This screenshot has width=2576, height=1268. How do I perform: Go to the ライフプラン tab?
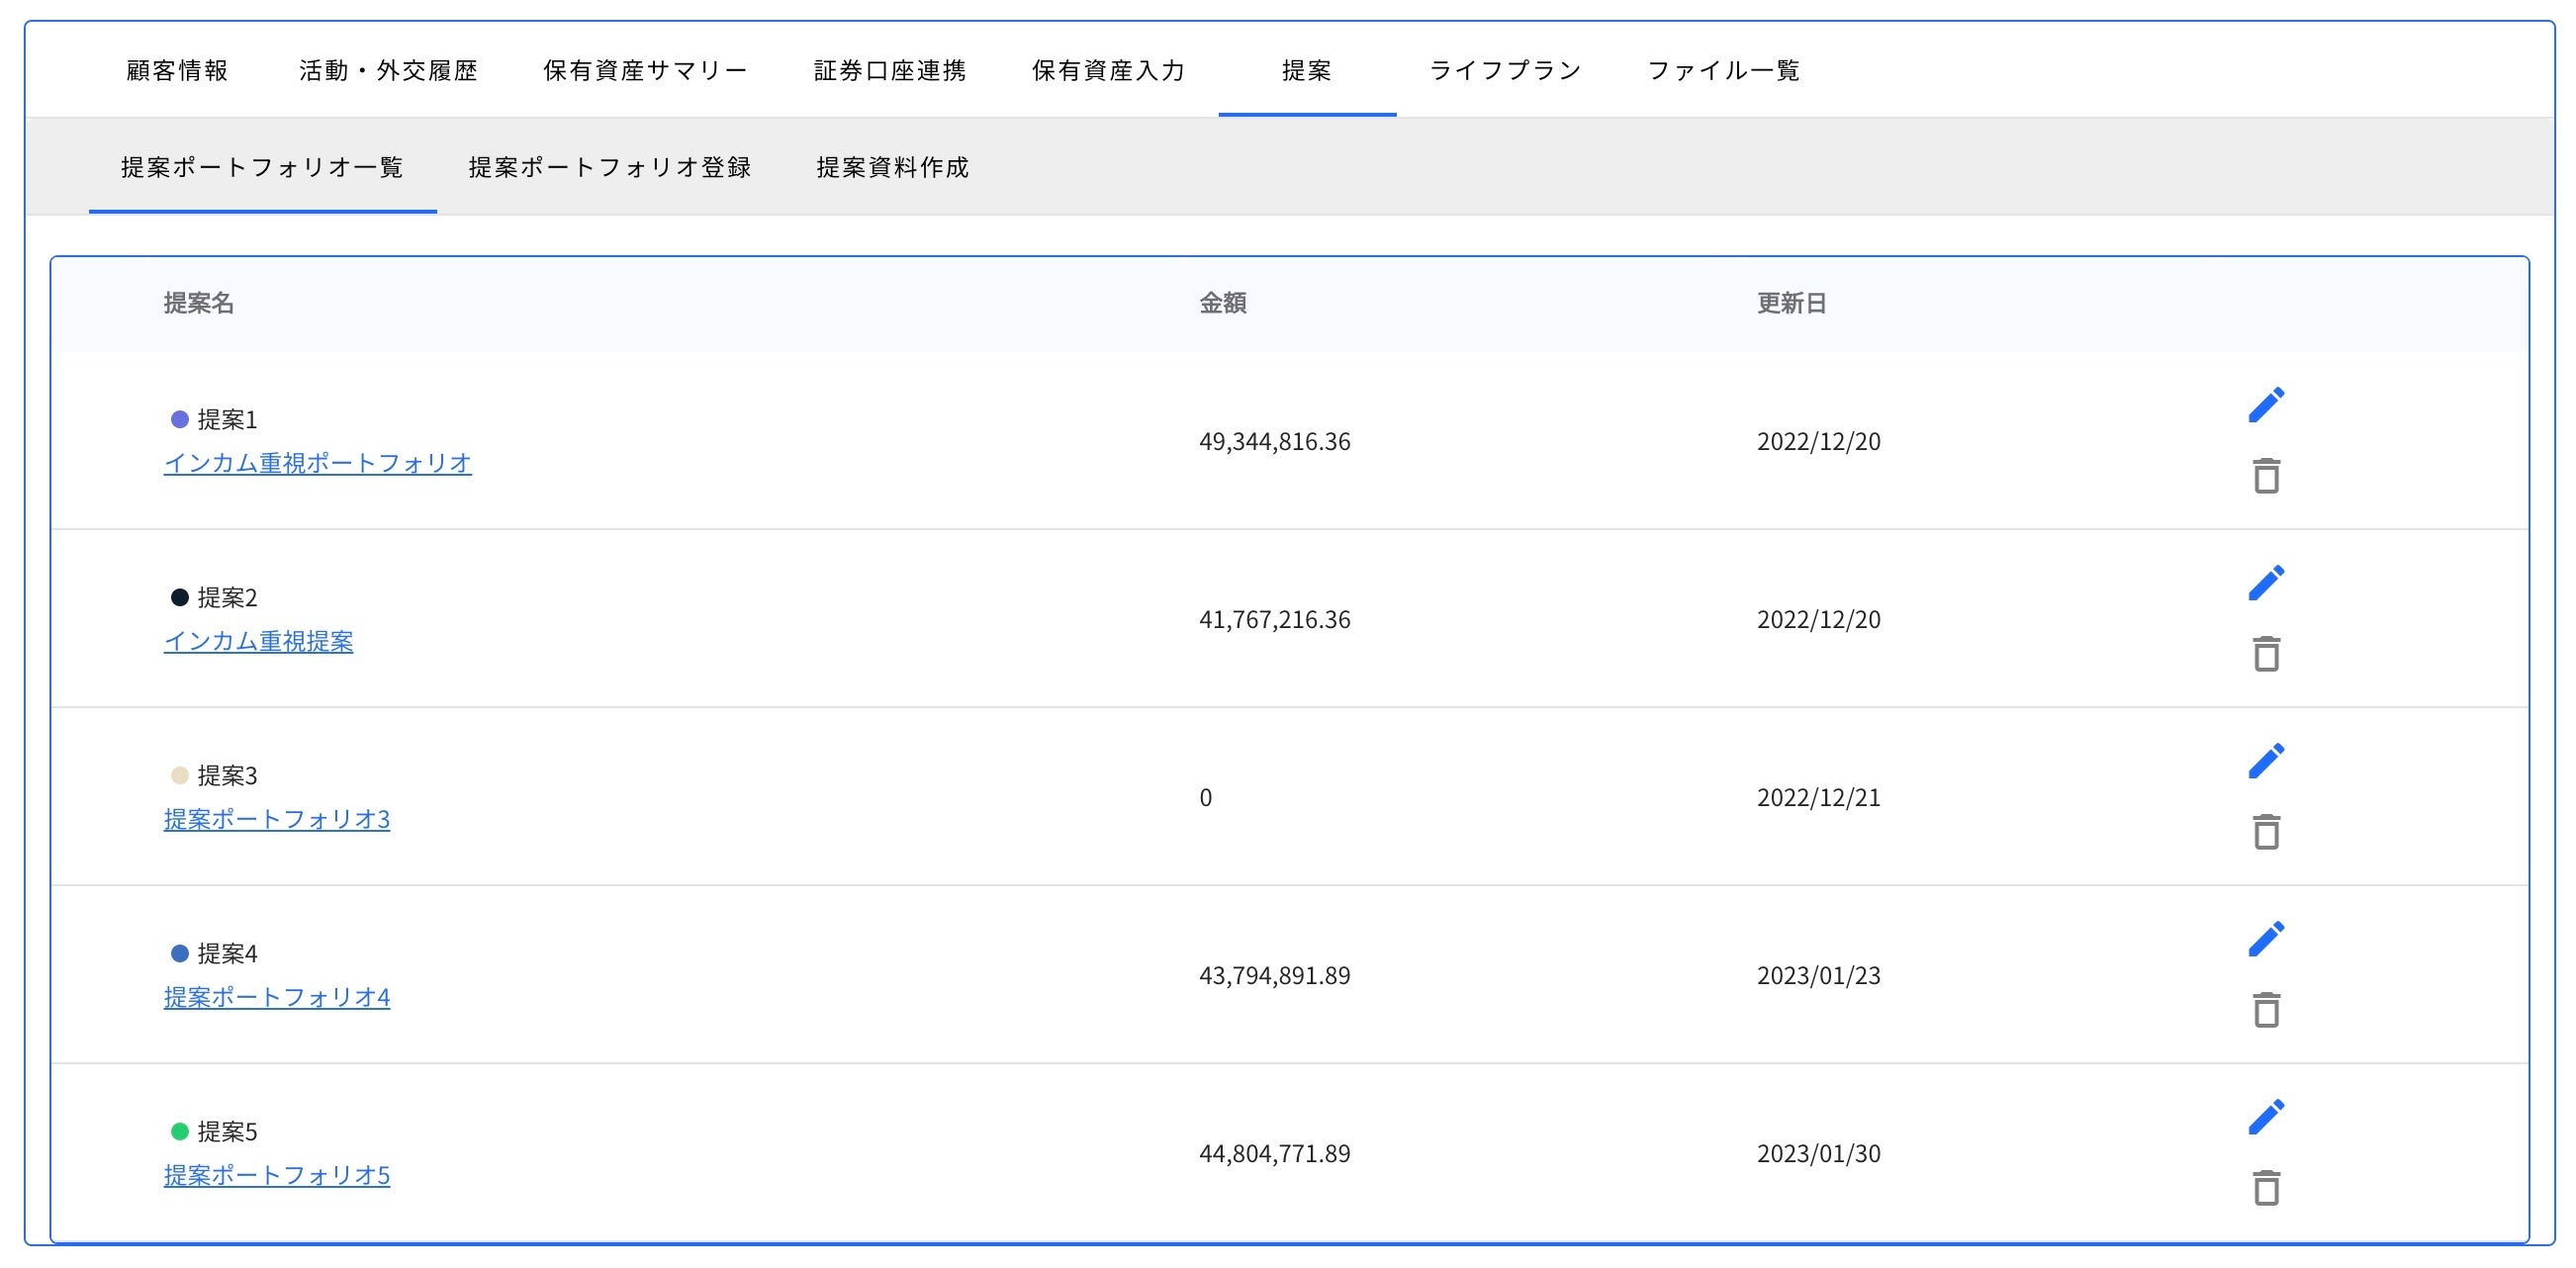(x=1505, y=70)
